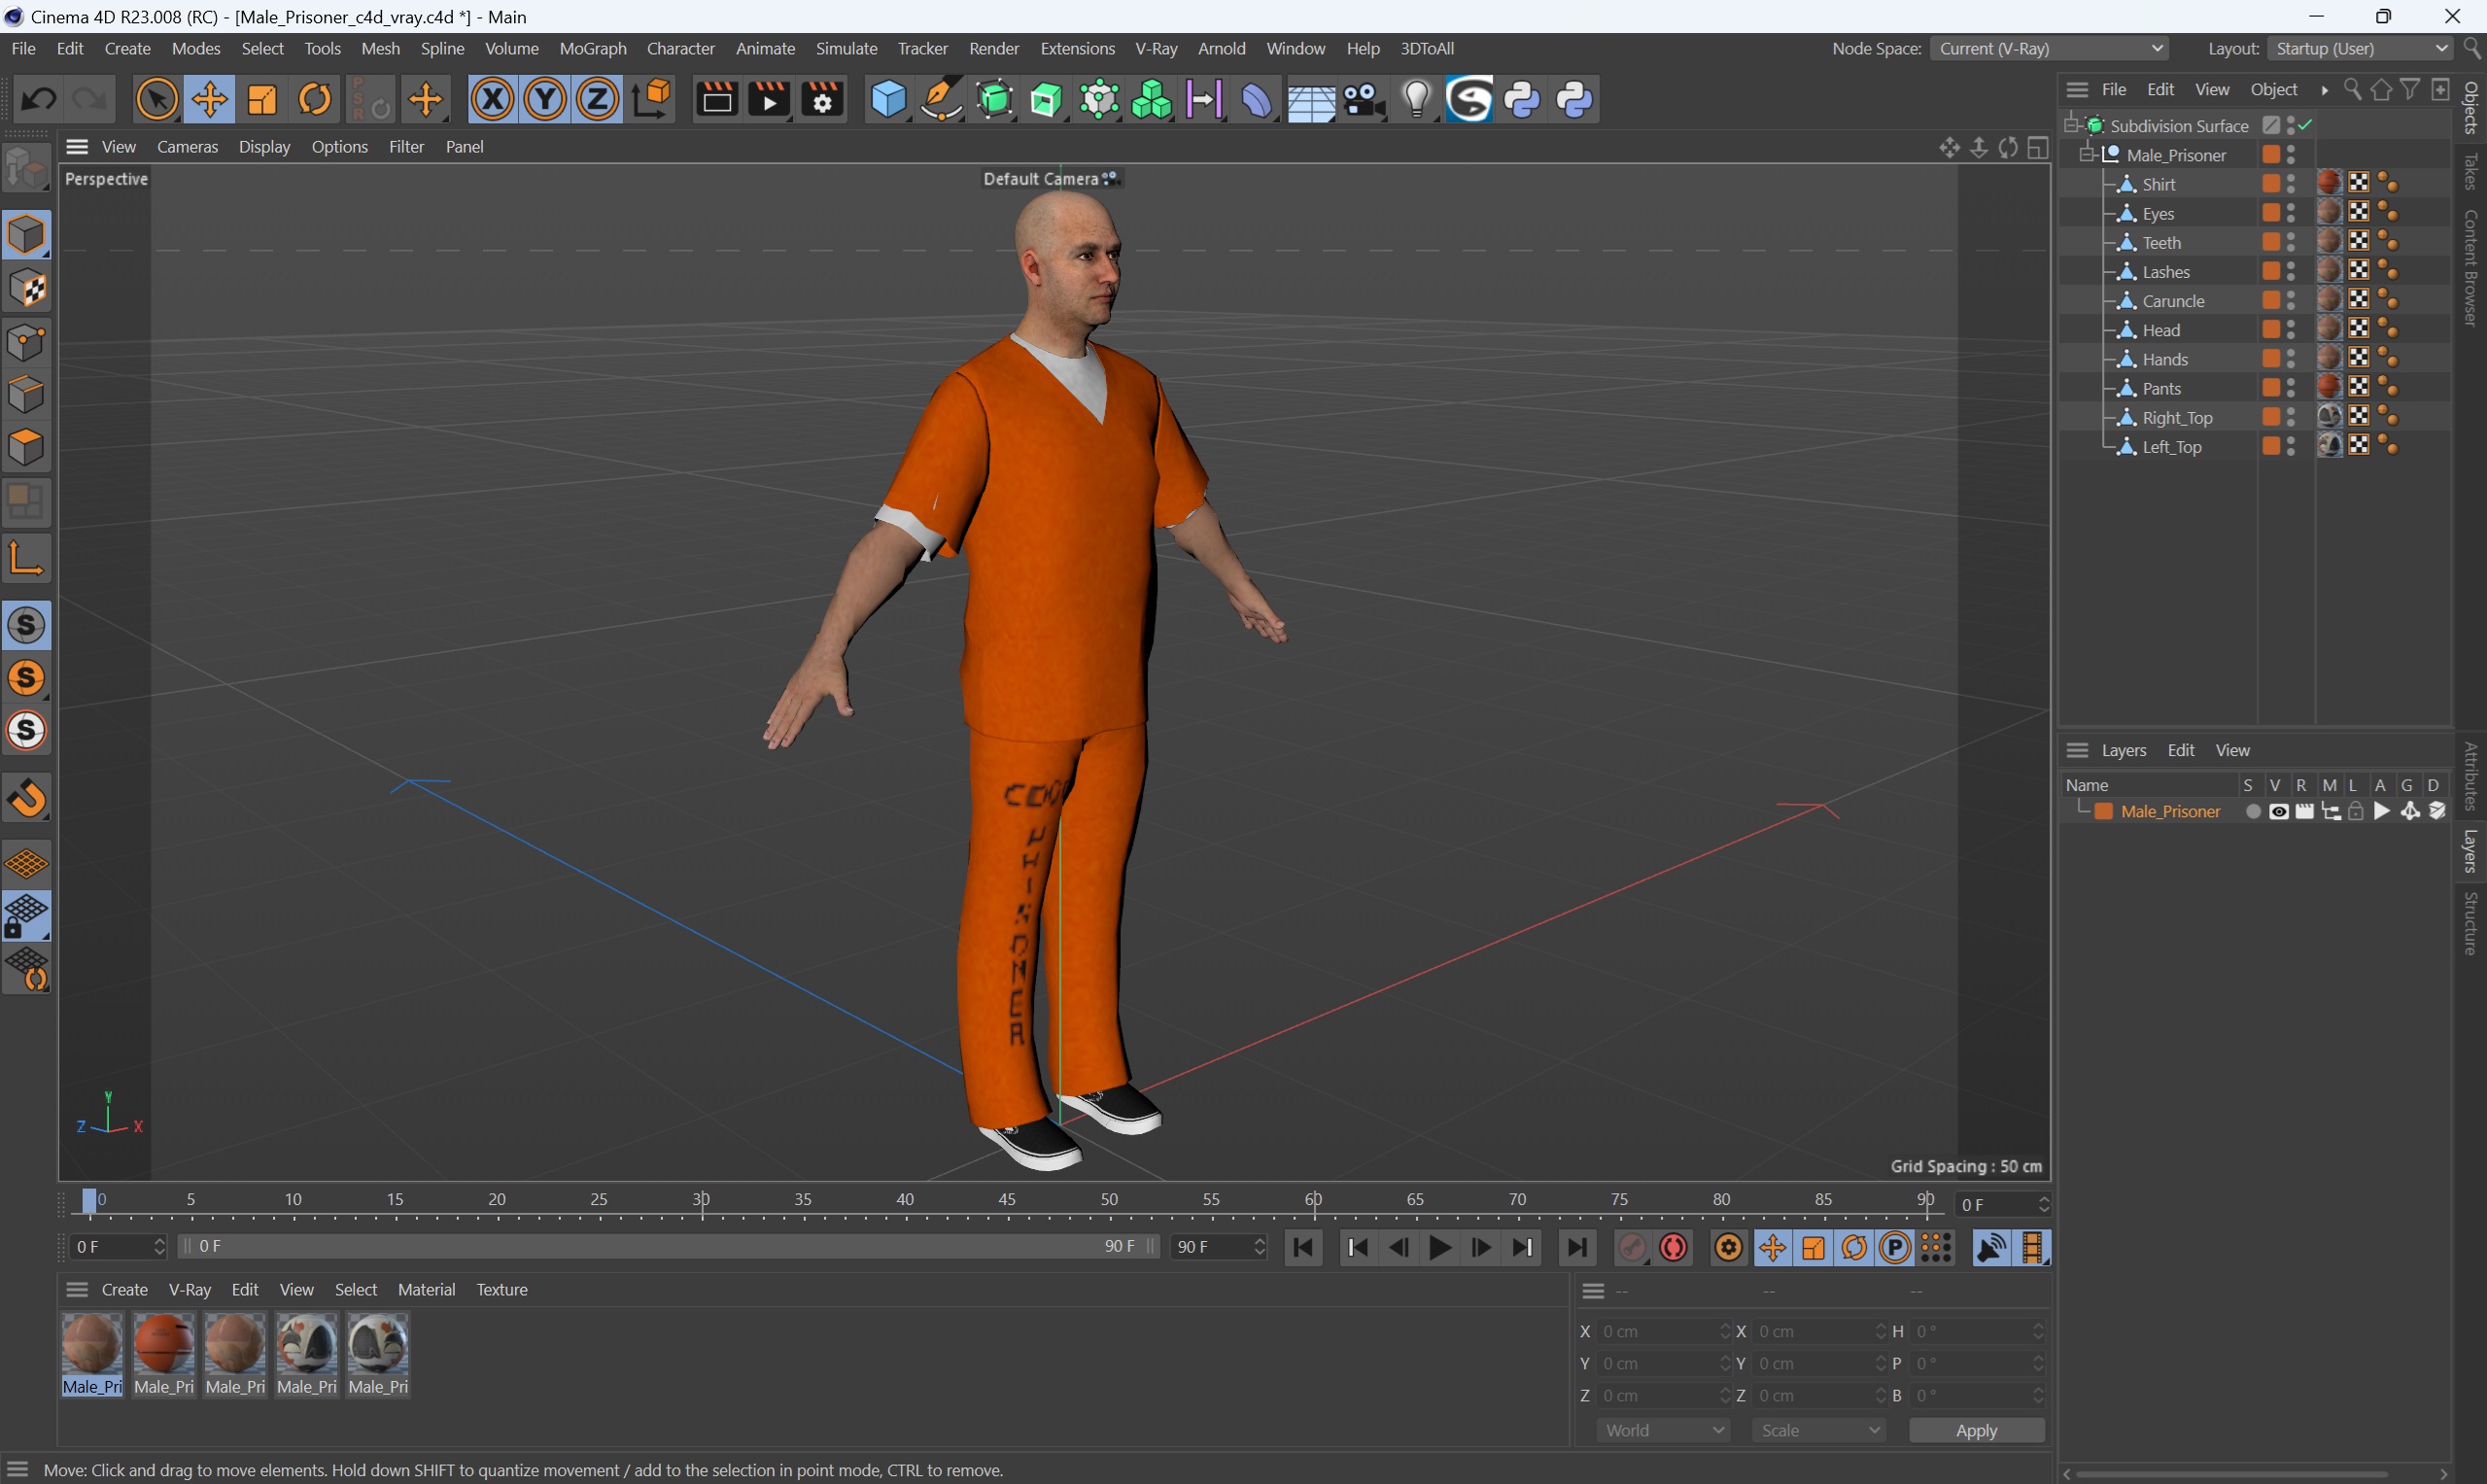2487x1484 pixels.
Task: Click the Extrude generator icon
Action: tap(1046, 99)
